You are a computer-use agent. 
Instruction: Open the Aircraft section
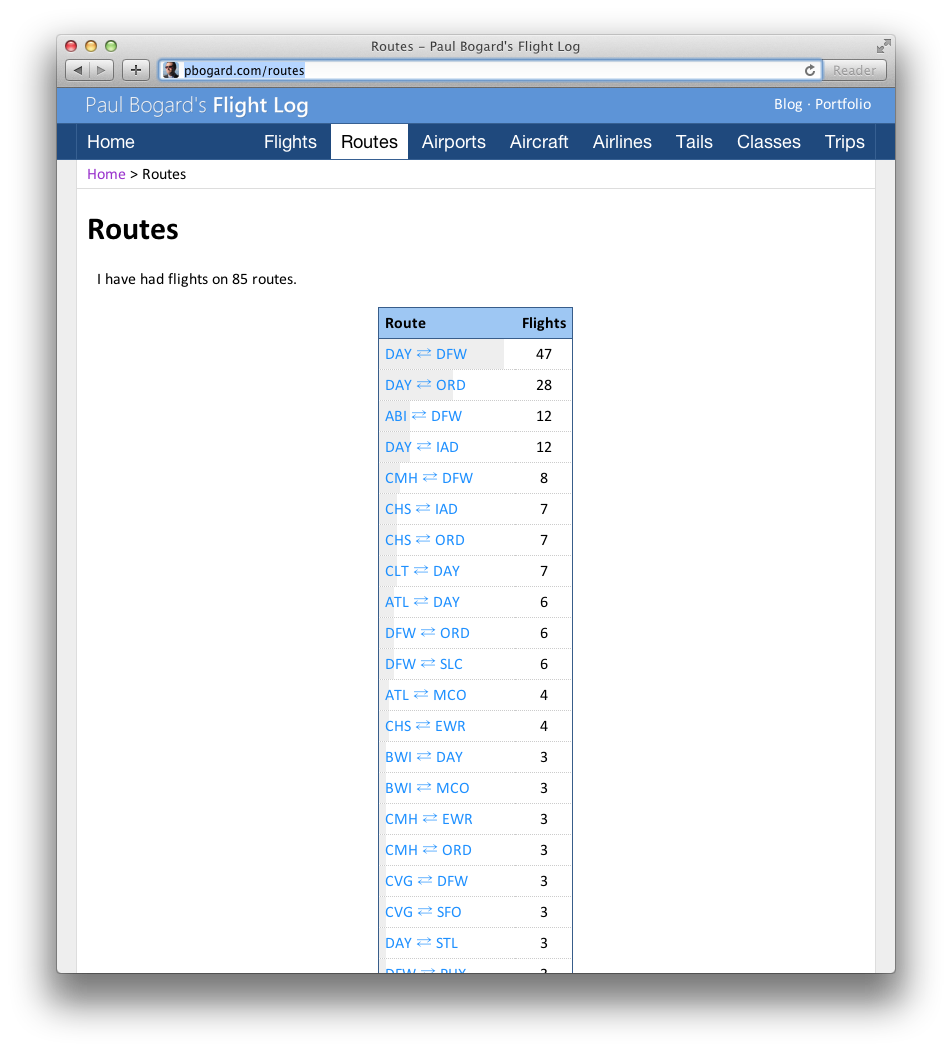pos(538,142)
